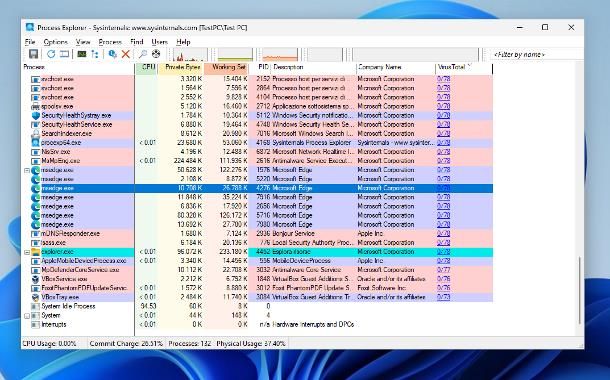Open process Properties toolbar icon
The width and height of the screenshot is (610, 380).
coord(112,54)
